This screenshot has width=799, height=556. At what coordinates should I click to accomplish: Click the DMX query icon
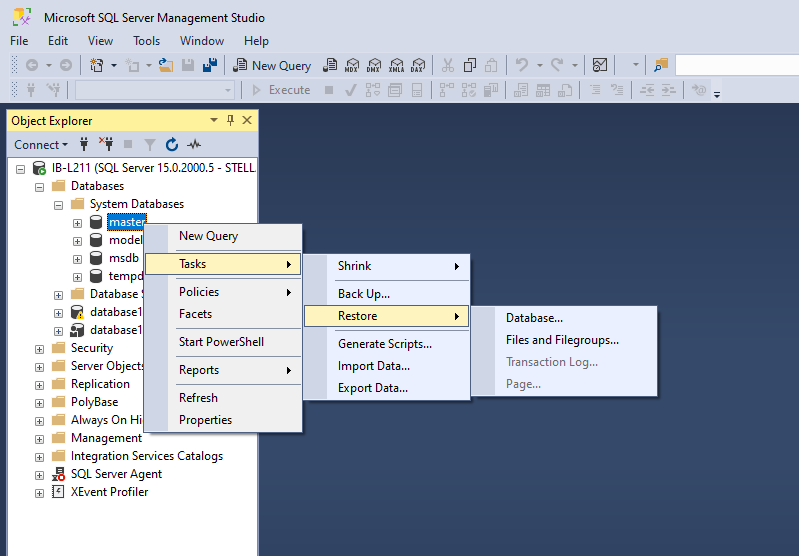tap(374, 65)
